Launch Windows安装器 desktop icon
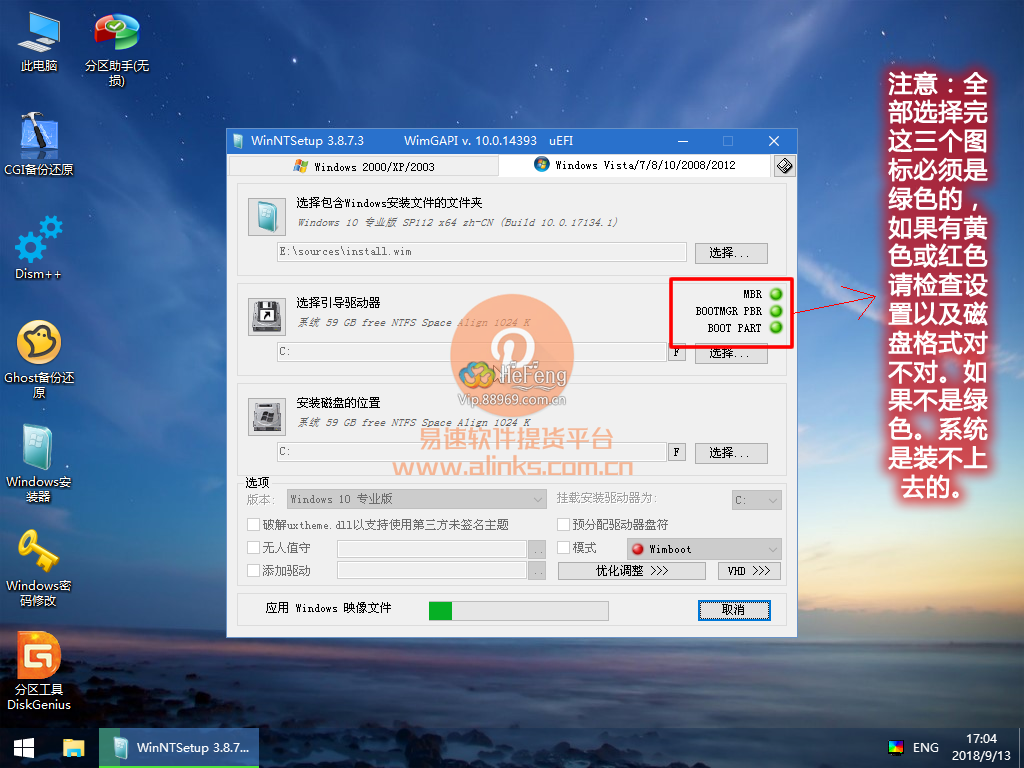This screenshot has width=1024, height=768. click(x=39, y=464)
